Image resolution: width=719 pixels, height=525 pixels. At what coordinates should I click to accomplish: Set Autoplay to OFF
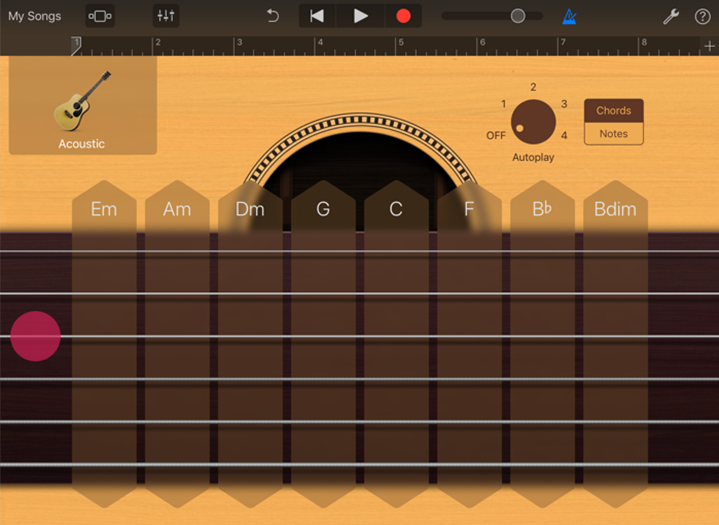pos(496,136)
